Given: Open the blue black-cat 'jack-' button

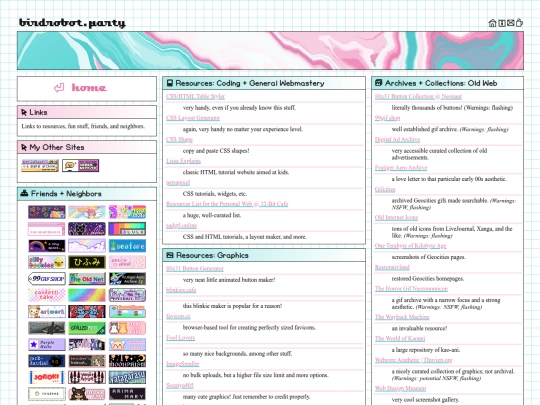Looking at the screenshot, I should coord(46,361).
